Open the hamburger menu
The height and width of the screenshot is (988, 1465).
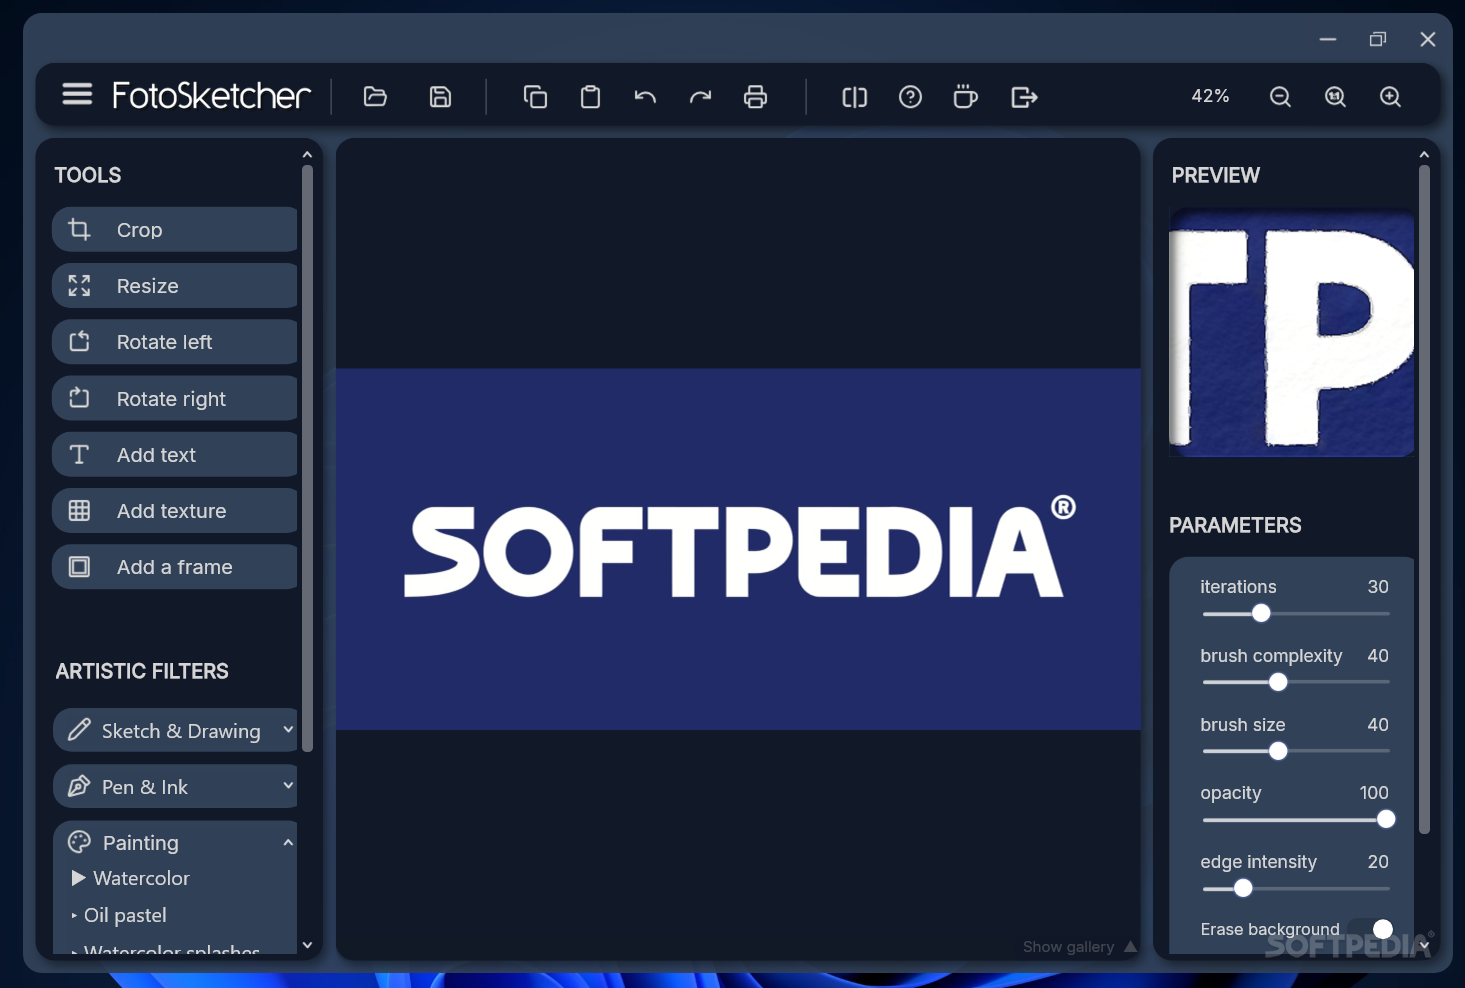click(77, 95)
